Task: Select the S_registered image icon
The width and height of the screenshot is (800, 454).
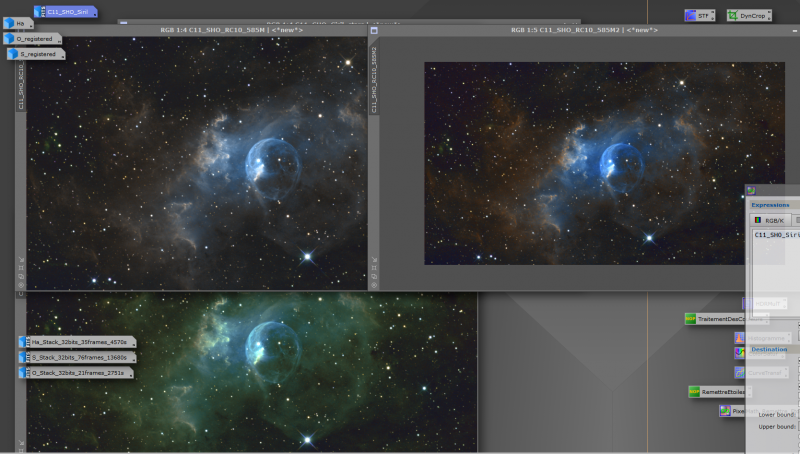Action: tap(36, 54)
